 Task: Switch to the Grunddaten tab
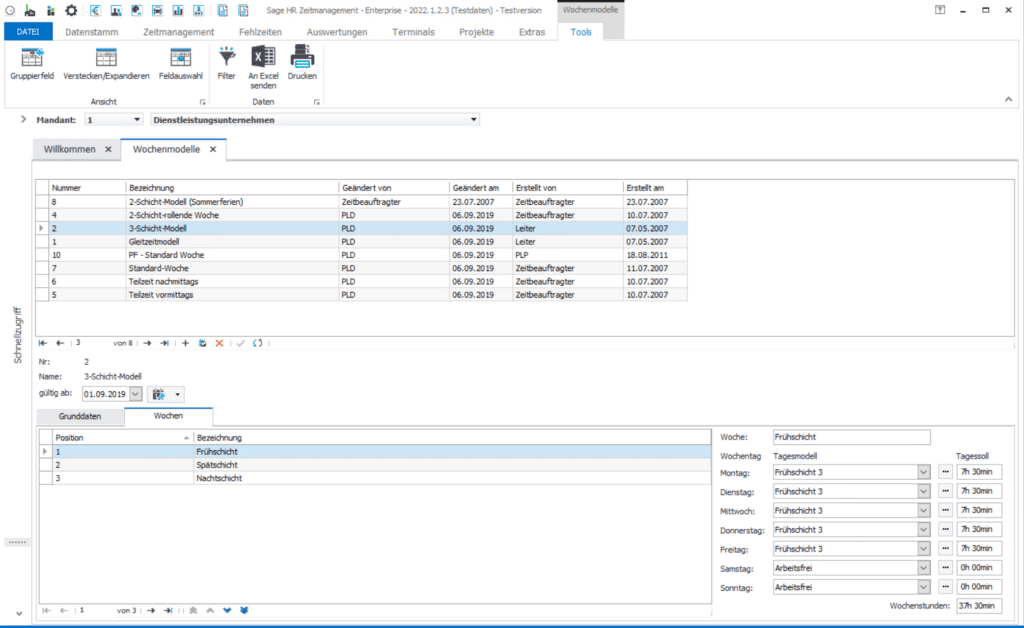click(x=80, y=416)
